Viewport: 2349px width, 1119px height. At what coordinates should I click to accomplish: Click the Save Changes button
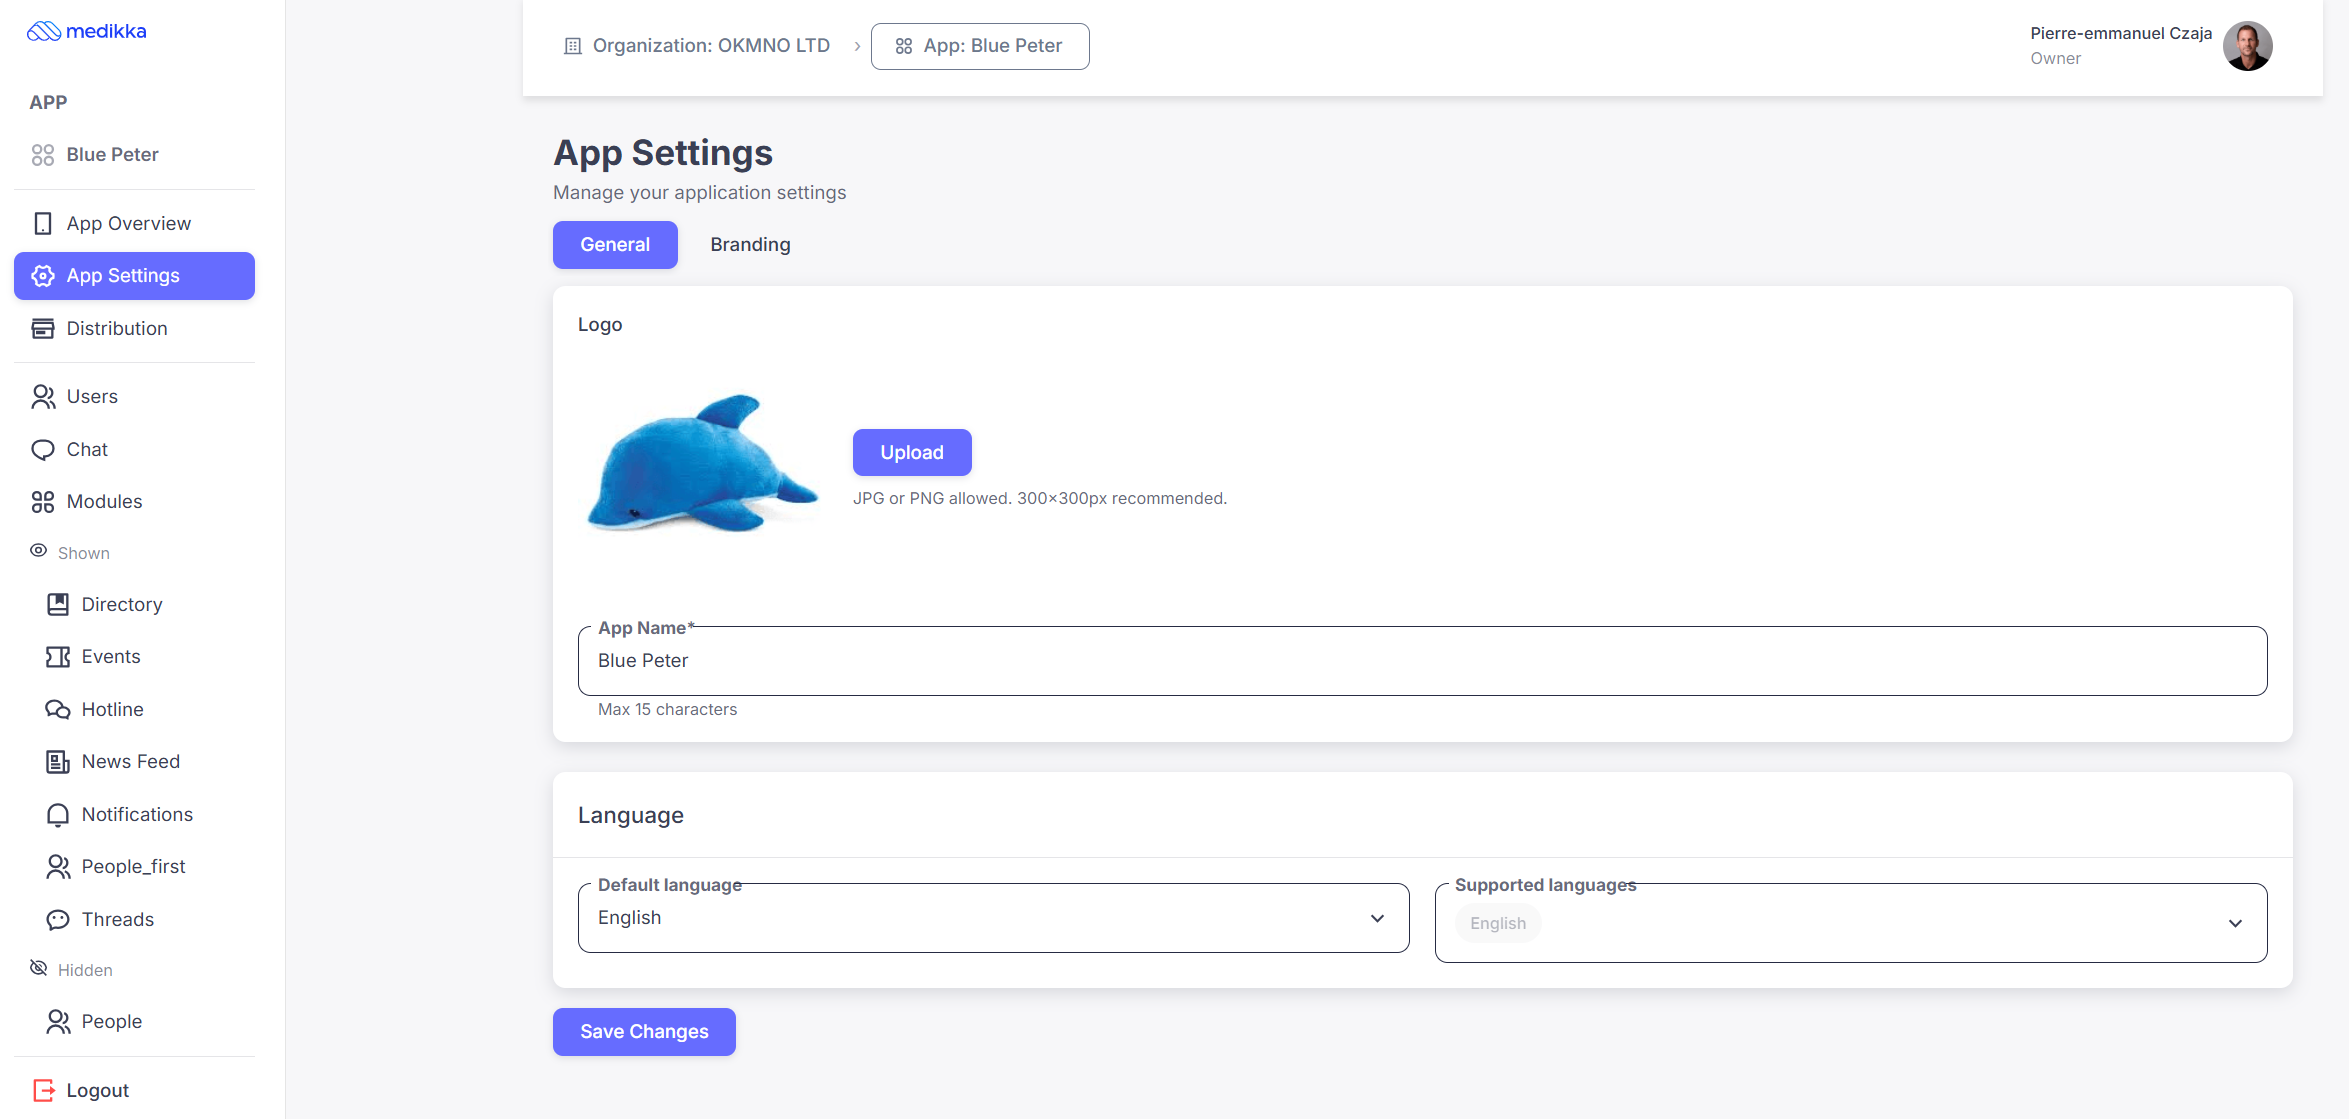point(643,1032)
